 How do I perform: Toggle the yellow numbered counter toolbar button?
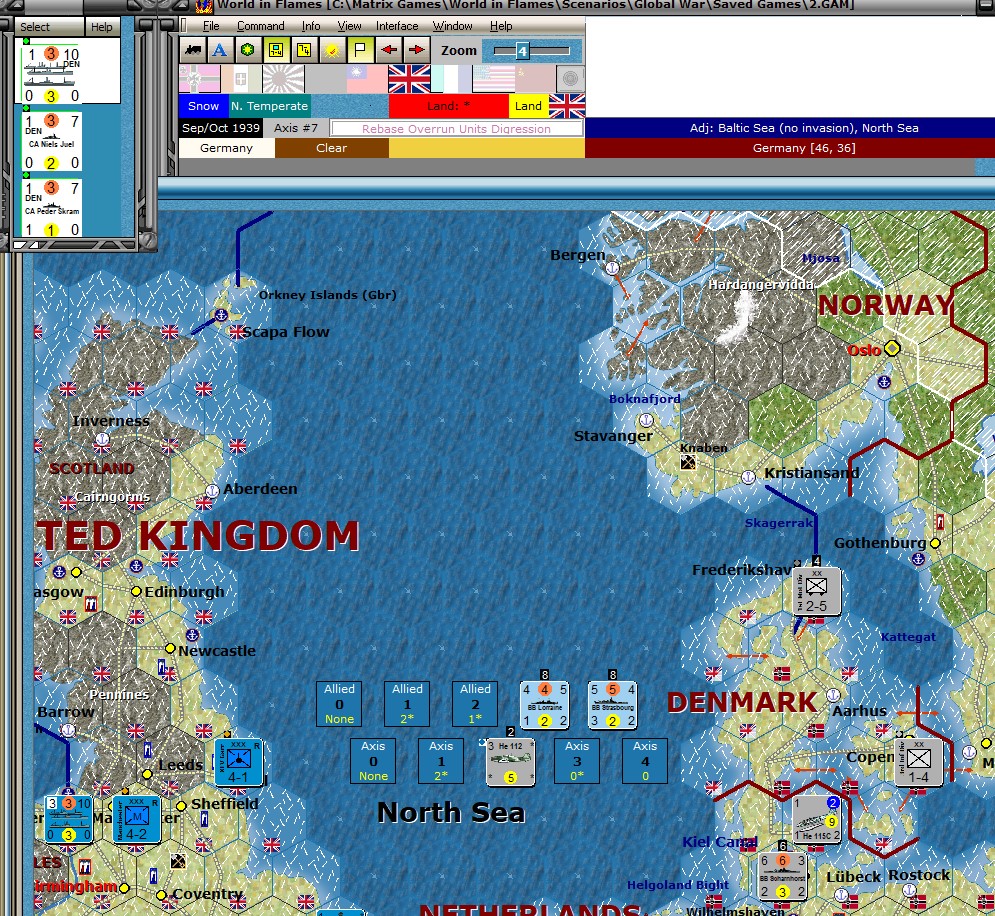303,50
